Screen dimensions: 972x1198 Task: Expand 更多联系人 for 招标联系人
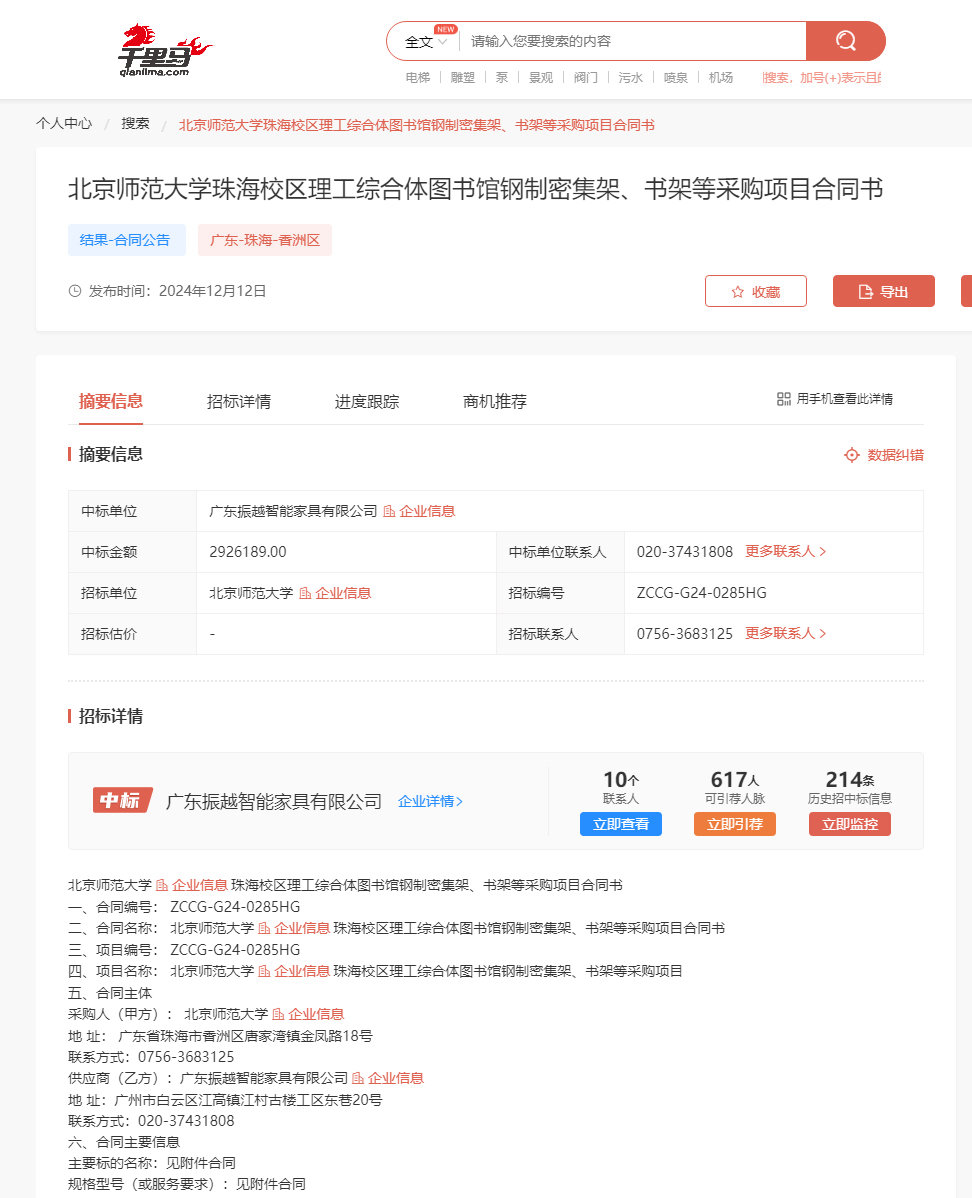tap(786, 633)
